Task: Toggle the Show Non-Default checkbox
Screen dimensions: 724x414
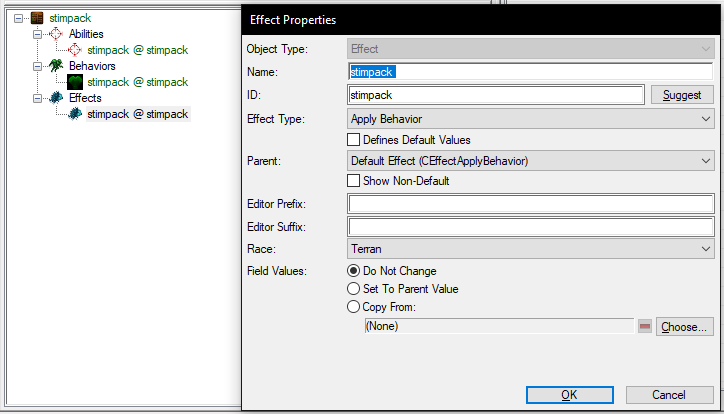Action: (353, 181)
